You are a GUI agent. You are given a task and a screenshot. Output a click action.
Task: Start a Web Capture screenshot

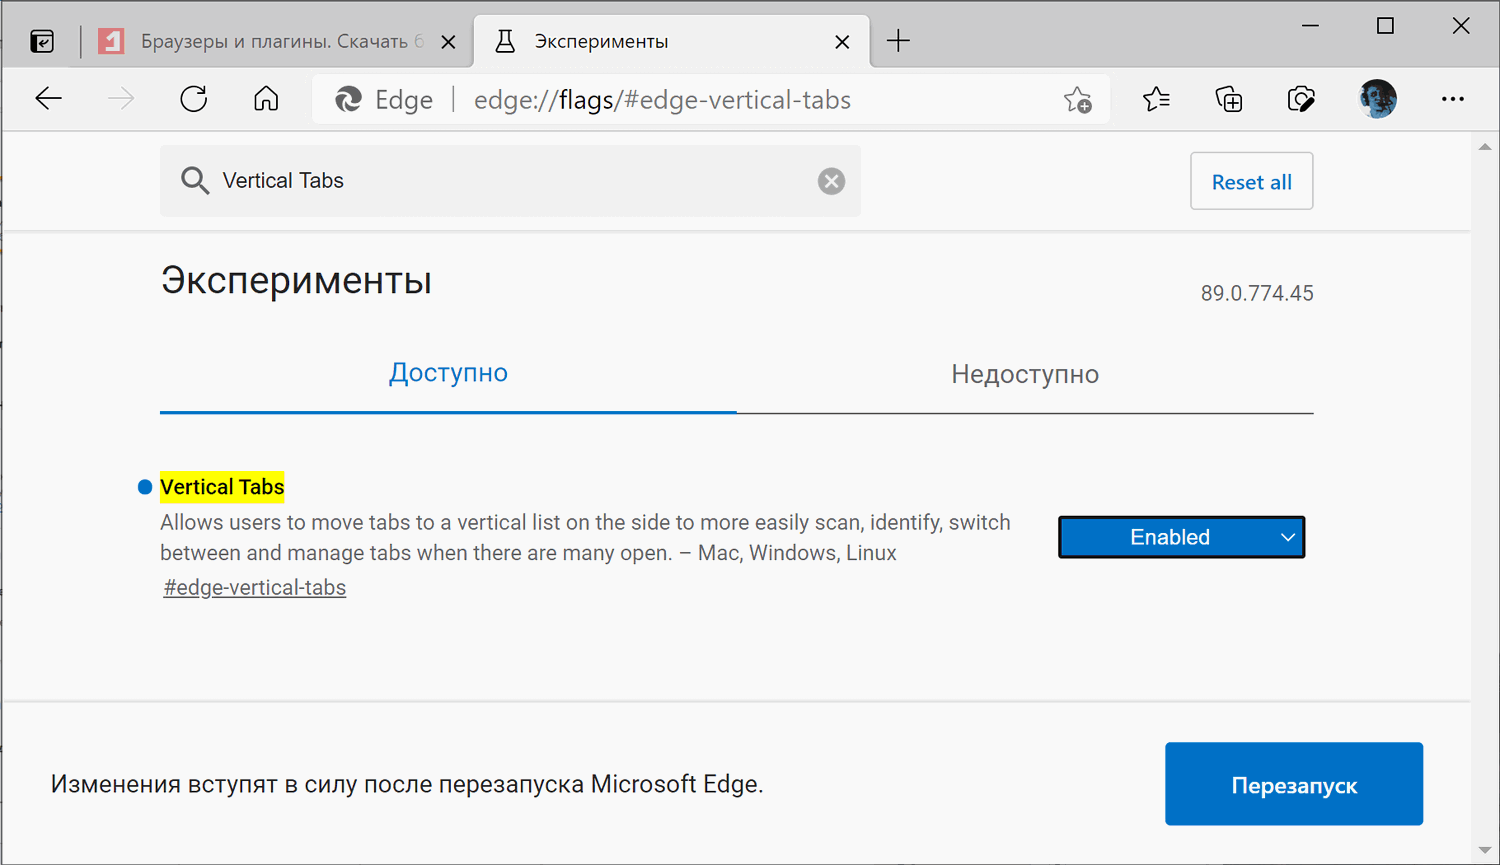pyautogui.click(x=1300, y=98)
